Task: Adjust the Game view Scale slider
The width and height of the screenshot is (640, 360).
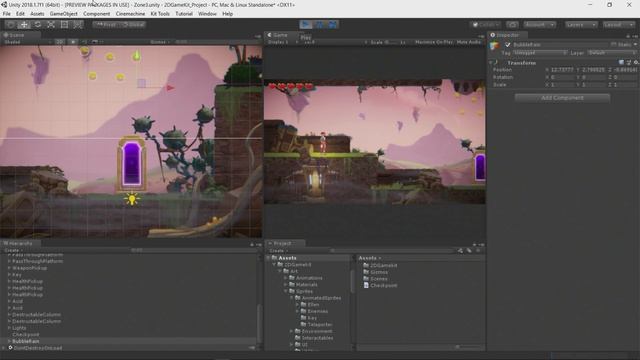Action: click(392, 42)
